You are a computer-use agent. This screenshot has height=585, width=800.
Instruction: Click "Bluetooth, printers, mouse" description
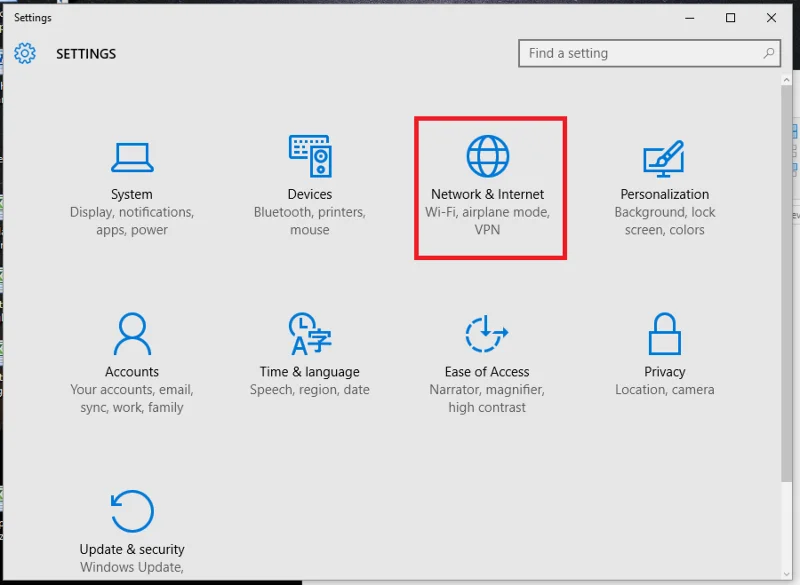point(310,221)
